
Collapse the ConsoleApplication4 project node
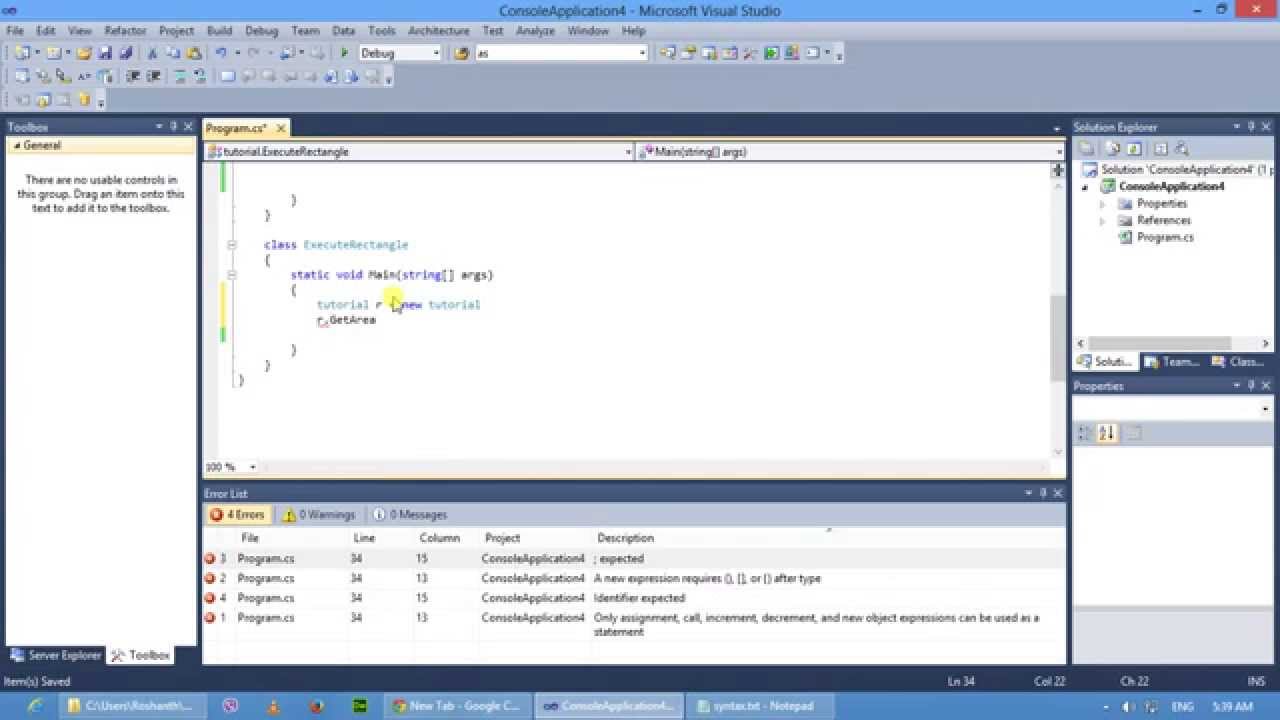pos(1085,187)
